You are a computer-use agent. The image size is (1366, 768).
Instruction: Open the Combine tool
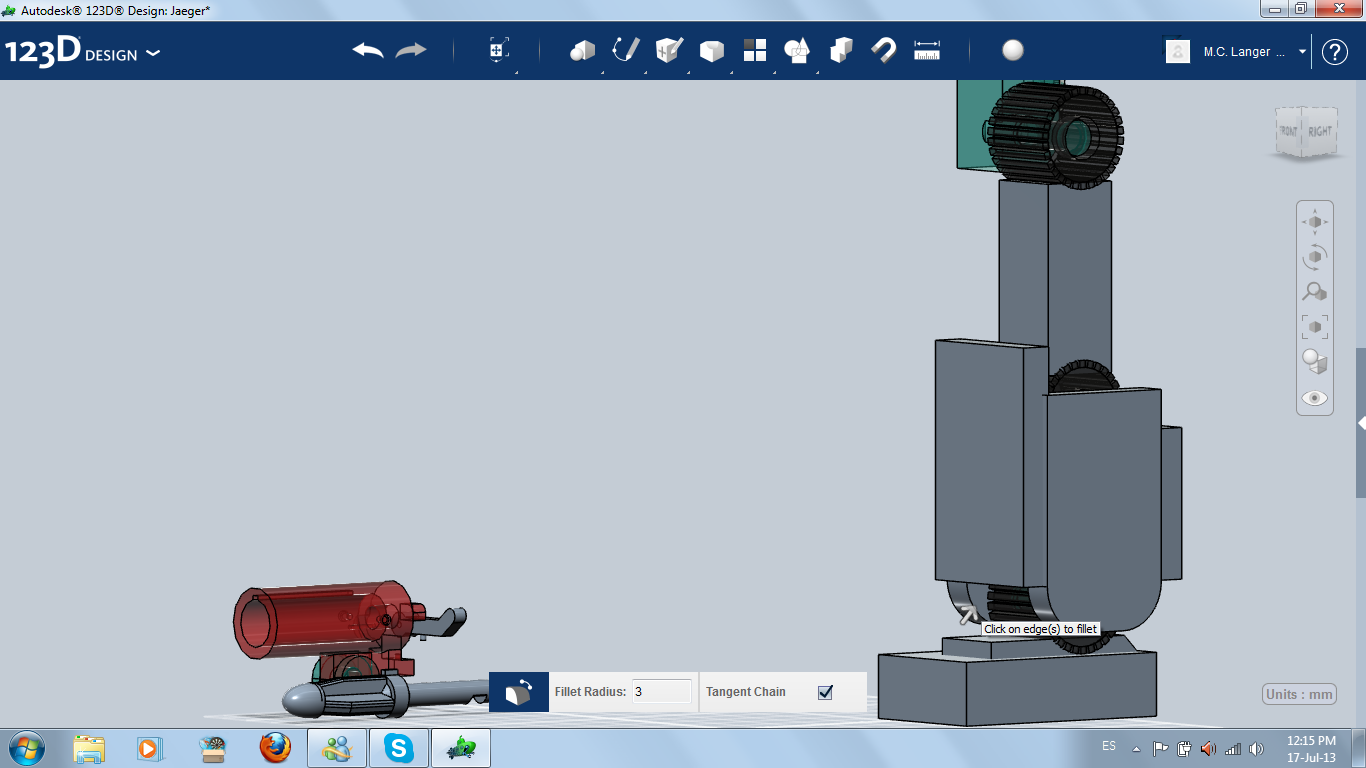coord(841,50)
